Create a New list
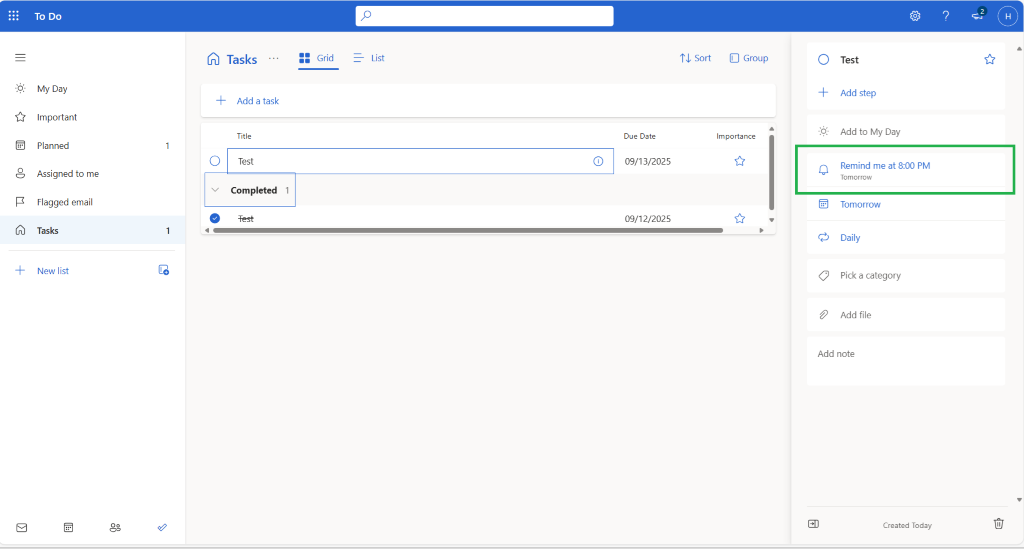This screenshot has height=549, width=1024. coord(52,270)
